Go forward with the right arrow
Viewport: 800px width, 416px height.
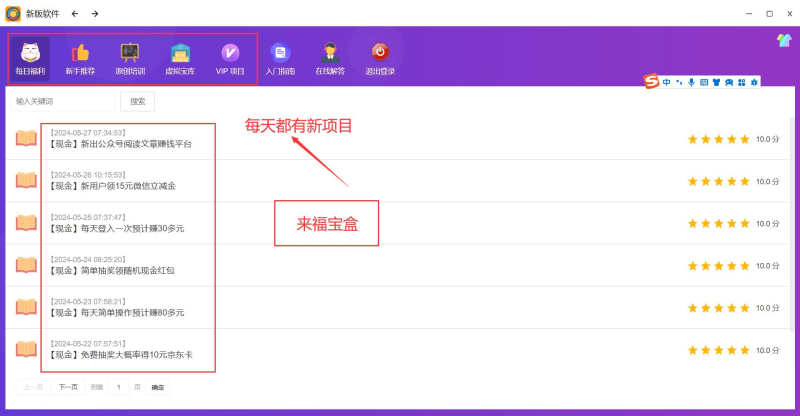95,14
